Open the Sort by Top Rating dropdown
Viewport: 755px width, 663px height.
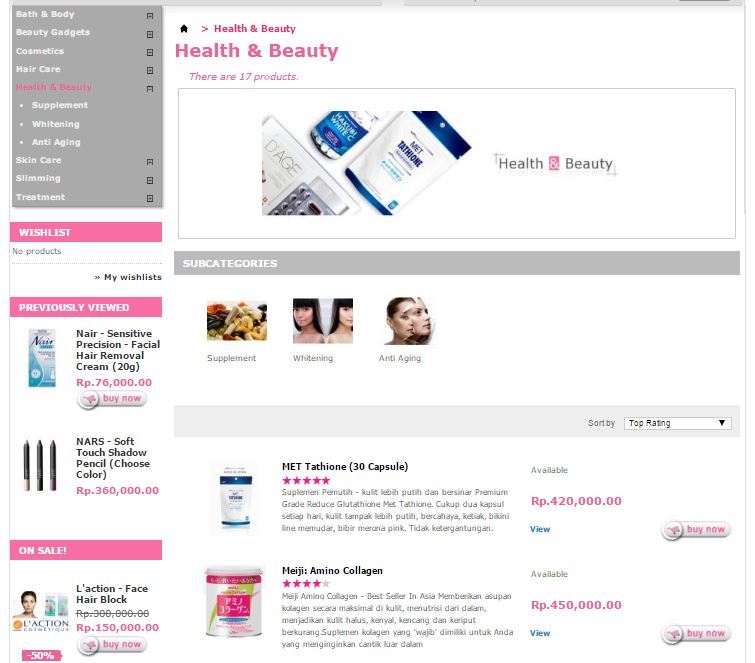click(x=677, y=423)
